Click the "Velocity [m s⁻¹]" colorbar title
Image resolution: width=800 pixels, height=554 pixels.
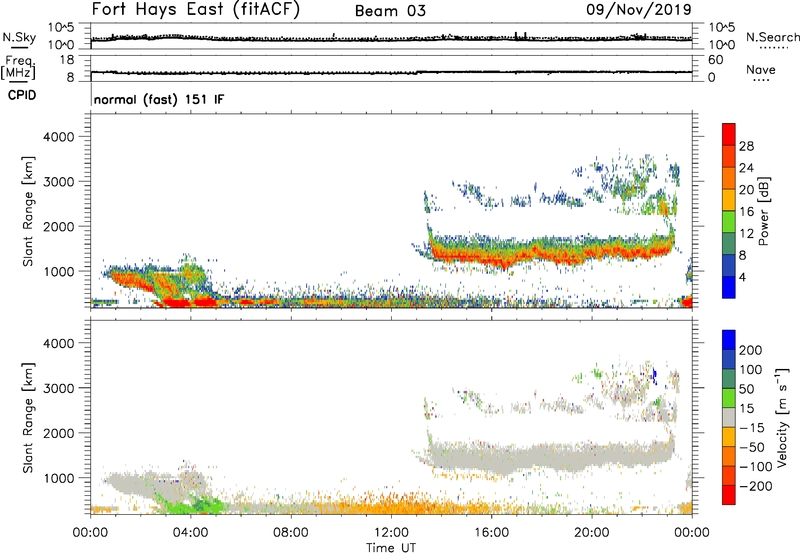[782, 417]
